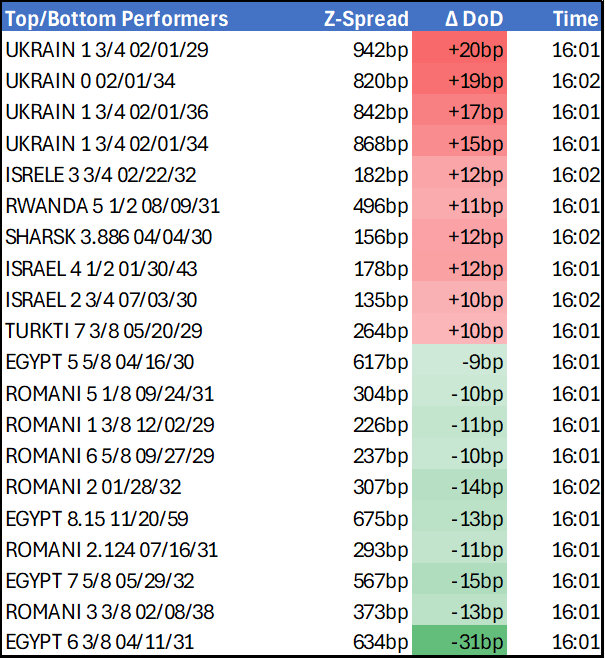Pick the EGYPT 6 3/8 04/11/31 bond
The height and width of the screenshot is (659, 605).
pos(106,642)
